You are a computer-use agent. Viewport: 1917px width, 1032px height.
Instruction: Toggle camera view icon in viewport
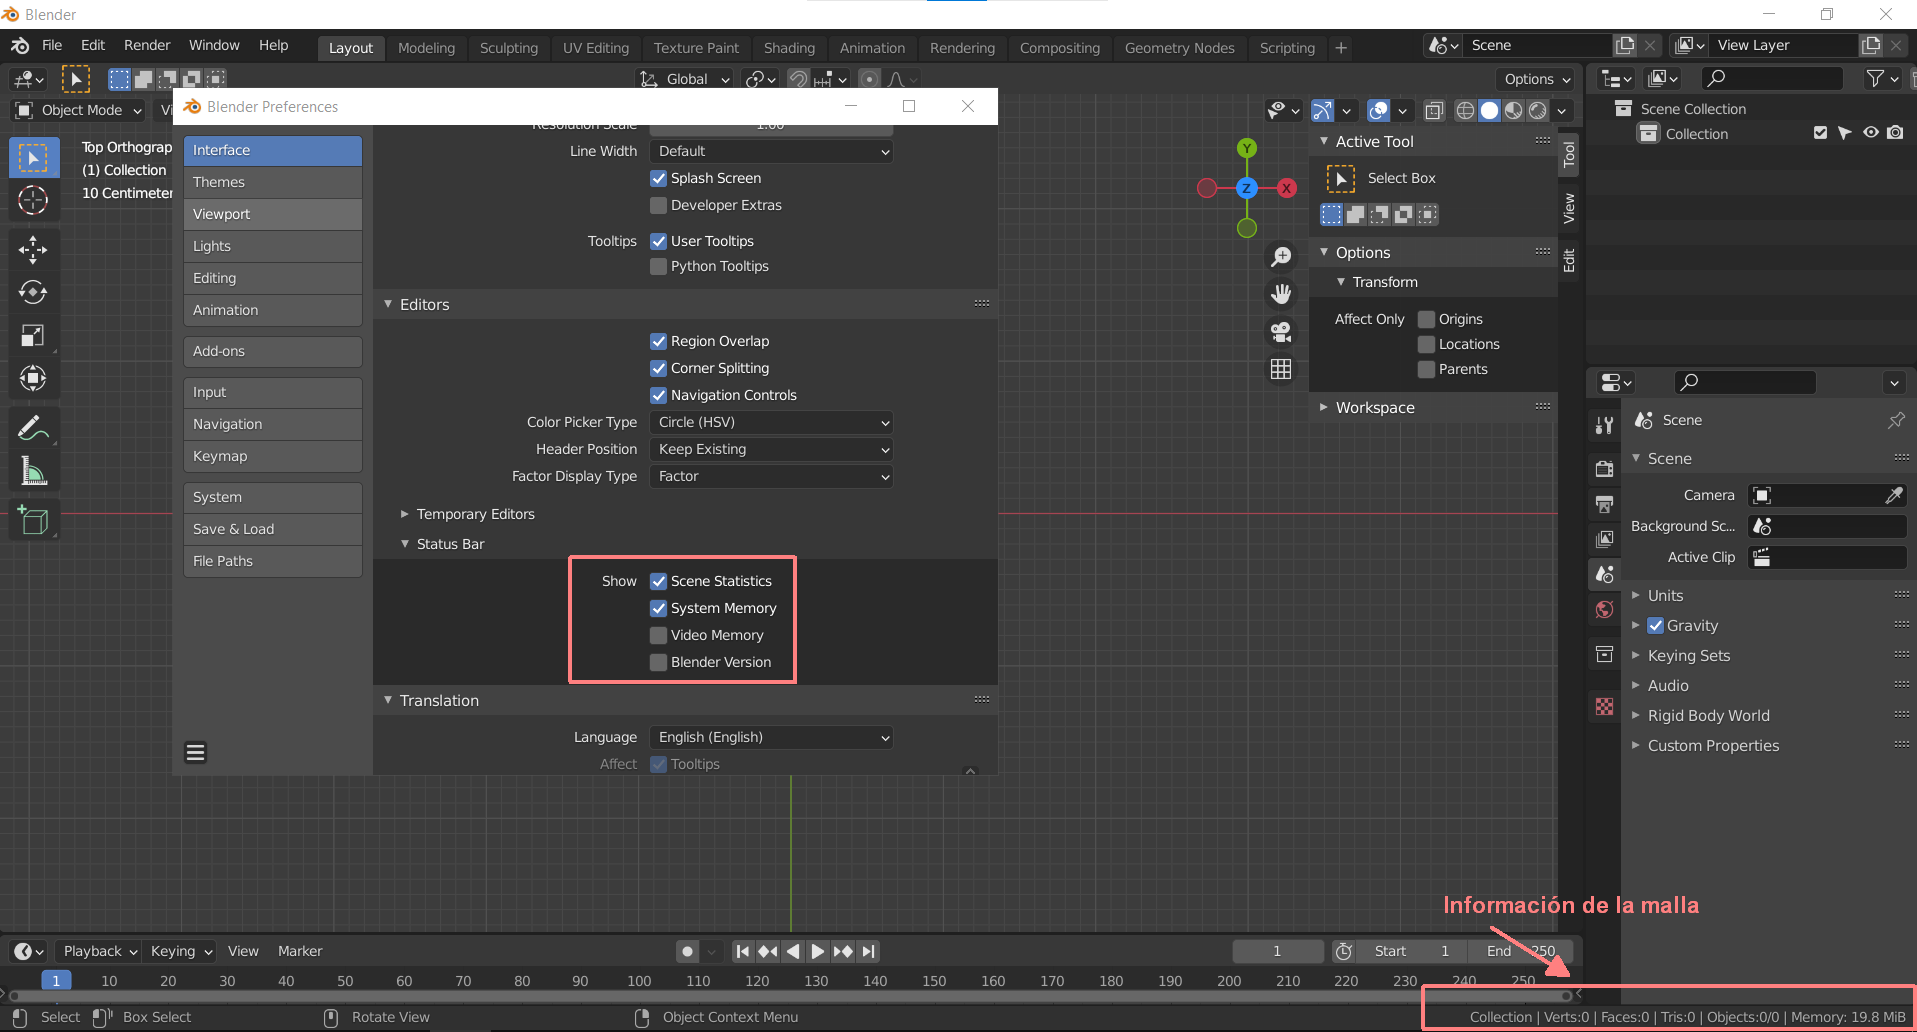1281,332
